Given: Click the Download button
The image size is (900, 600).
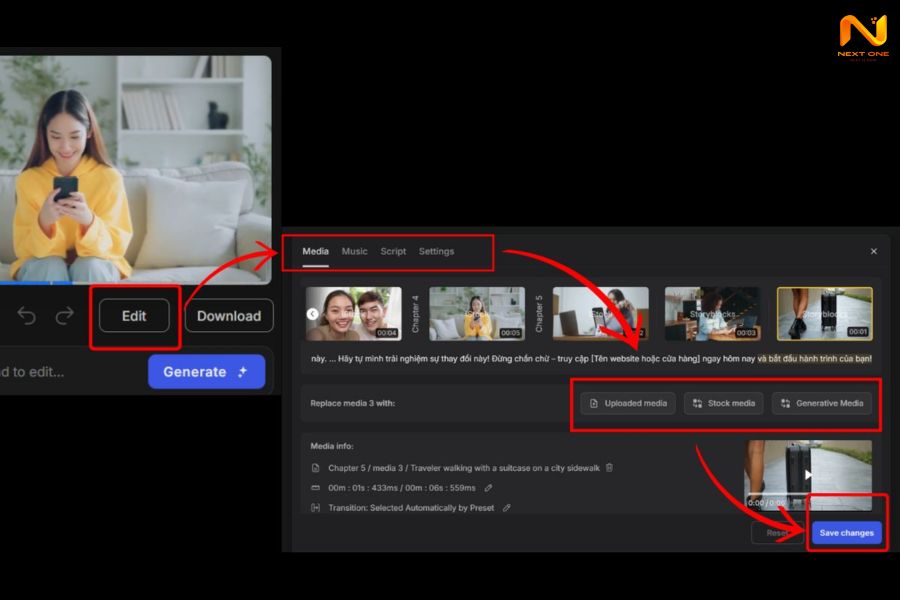Looking at the screenshot, I should (229, 316).
